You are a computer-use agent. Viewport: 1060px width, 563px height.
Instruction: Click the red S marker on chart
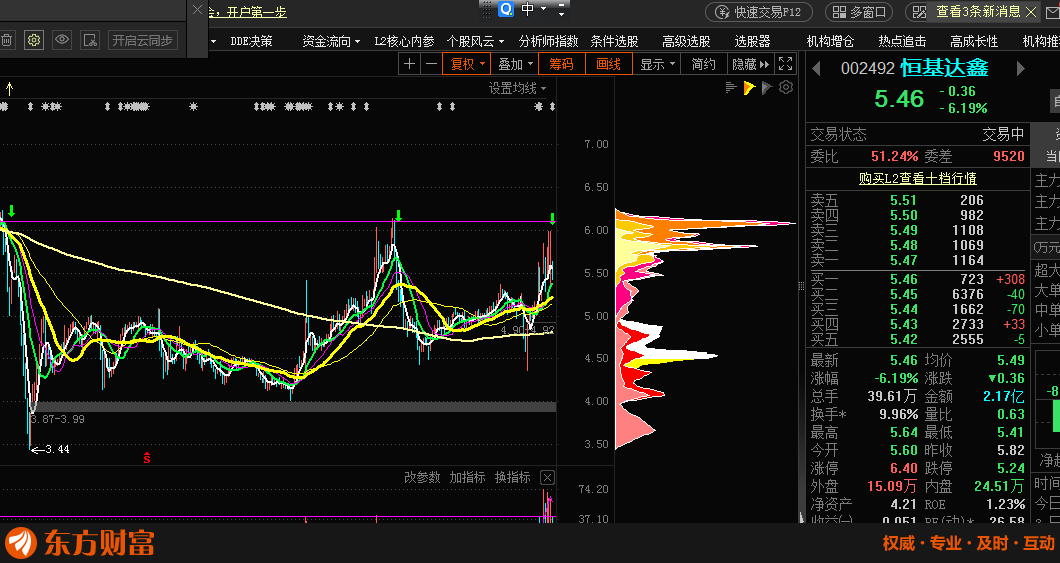coord(147,458)
